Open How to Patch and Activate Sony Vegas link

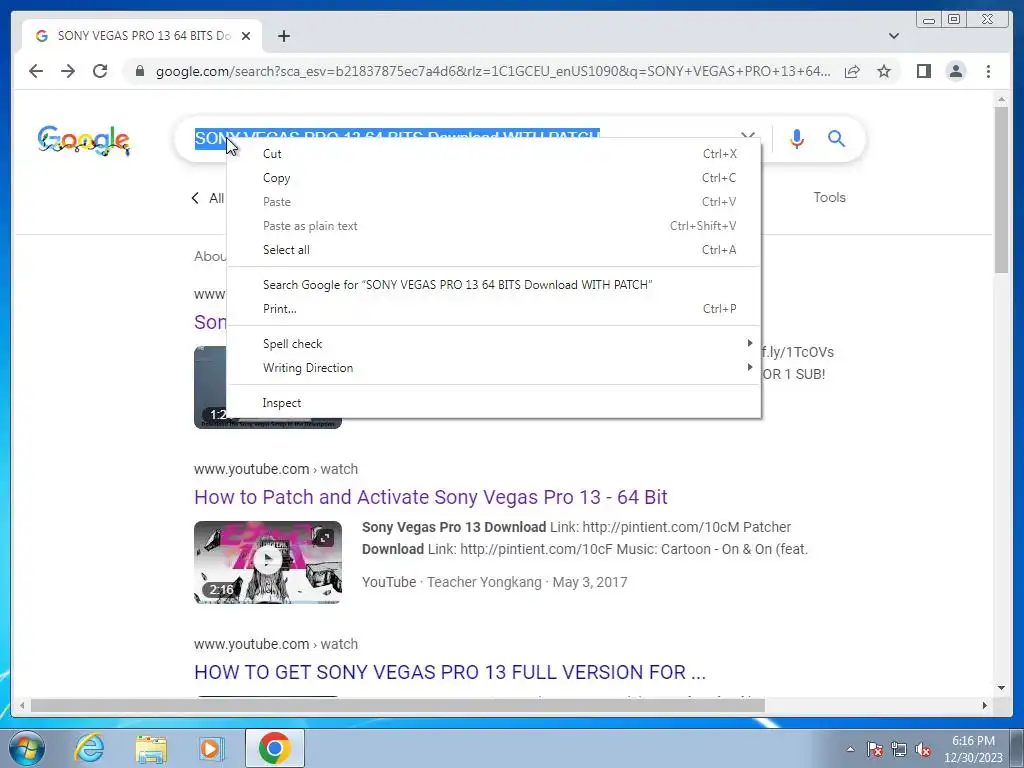[430, 497]
